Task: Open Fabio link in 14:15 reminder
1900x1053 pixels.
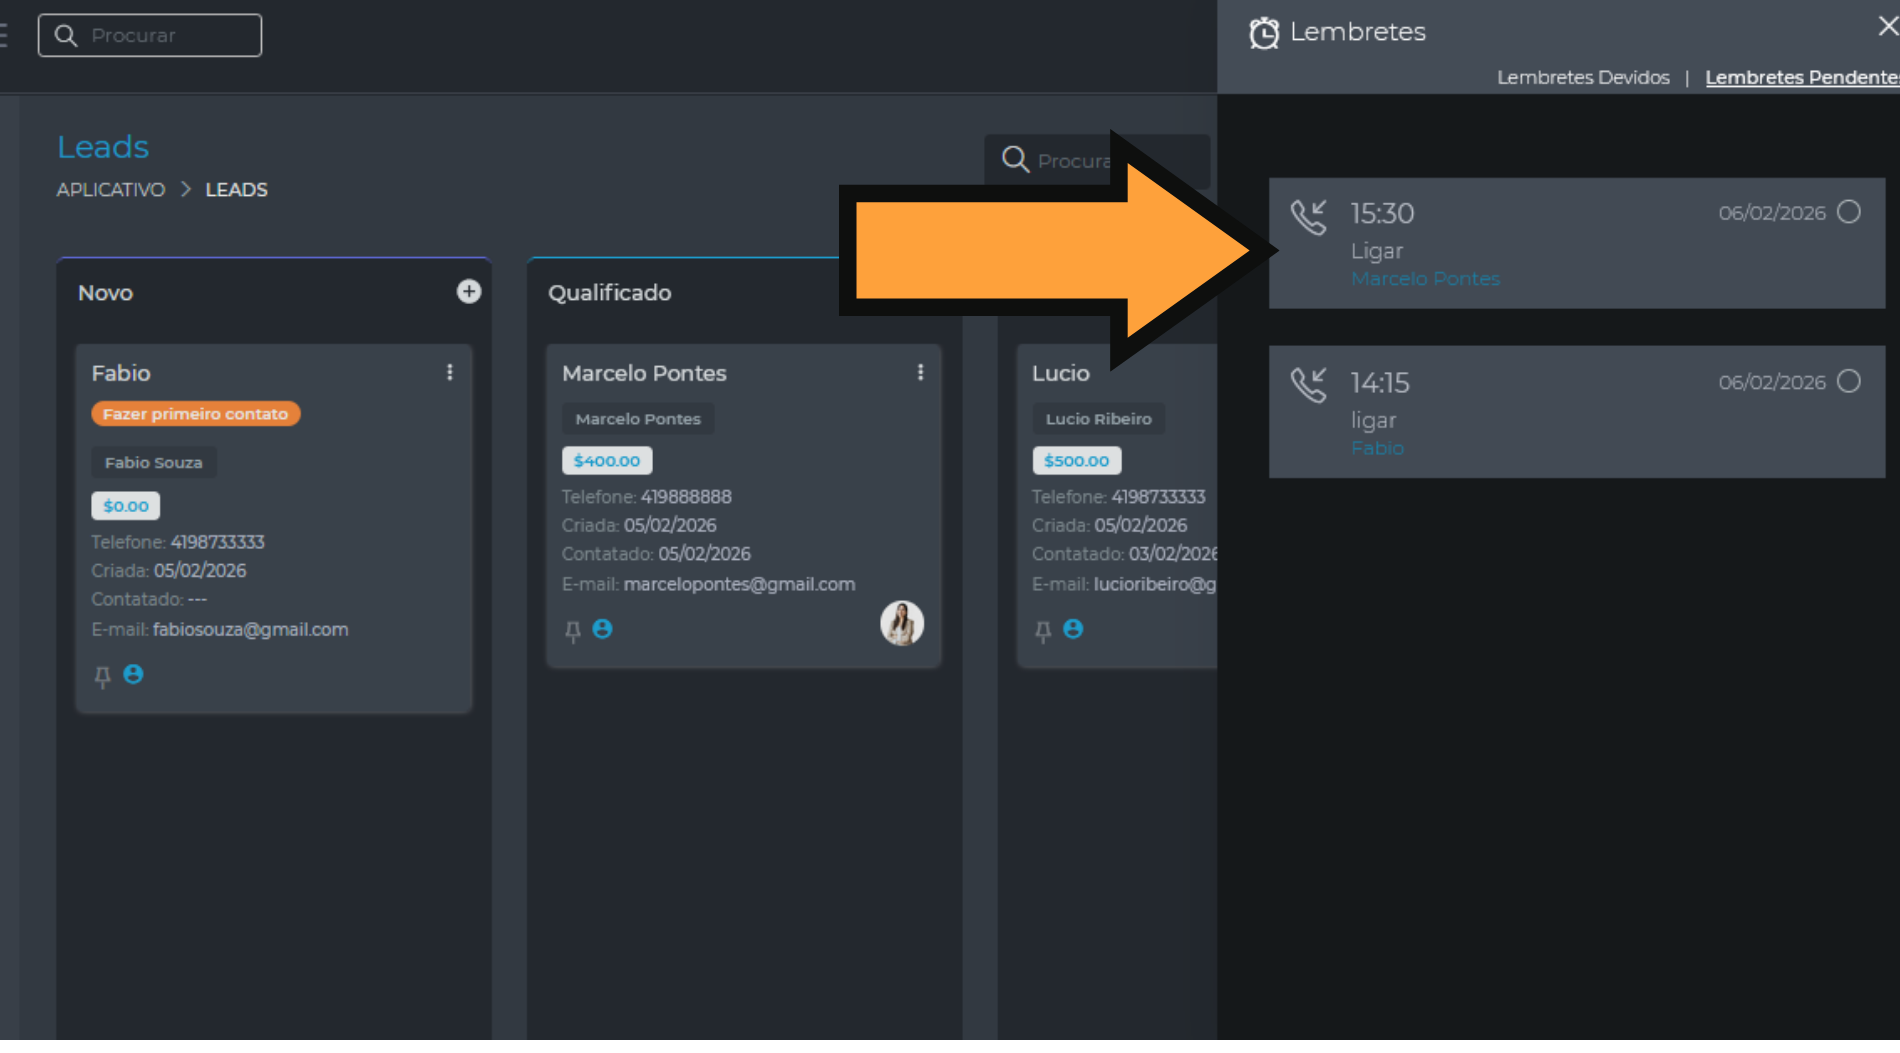Action: (x=1377, y=448)
